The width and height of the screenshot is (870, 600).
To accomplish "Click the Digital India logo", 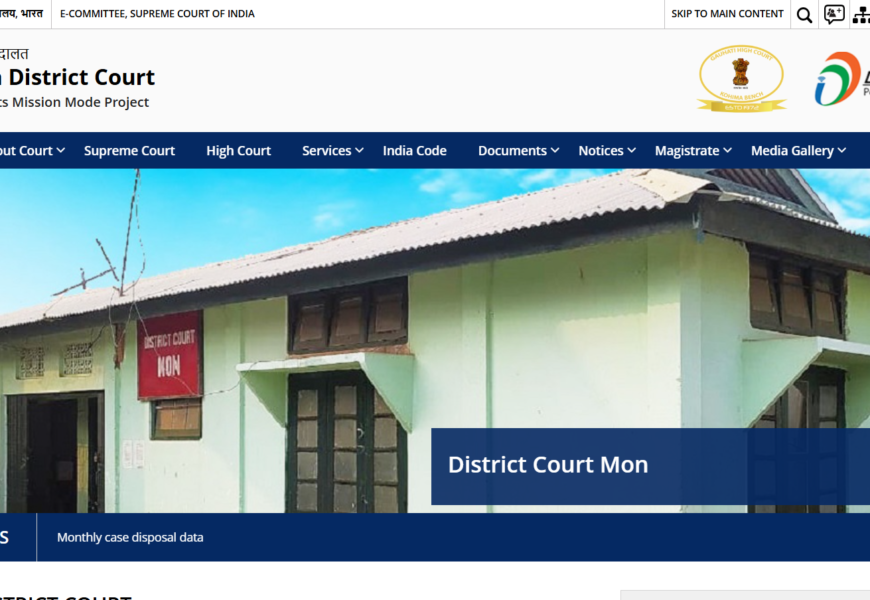I will point(840,79).
